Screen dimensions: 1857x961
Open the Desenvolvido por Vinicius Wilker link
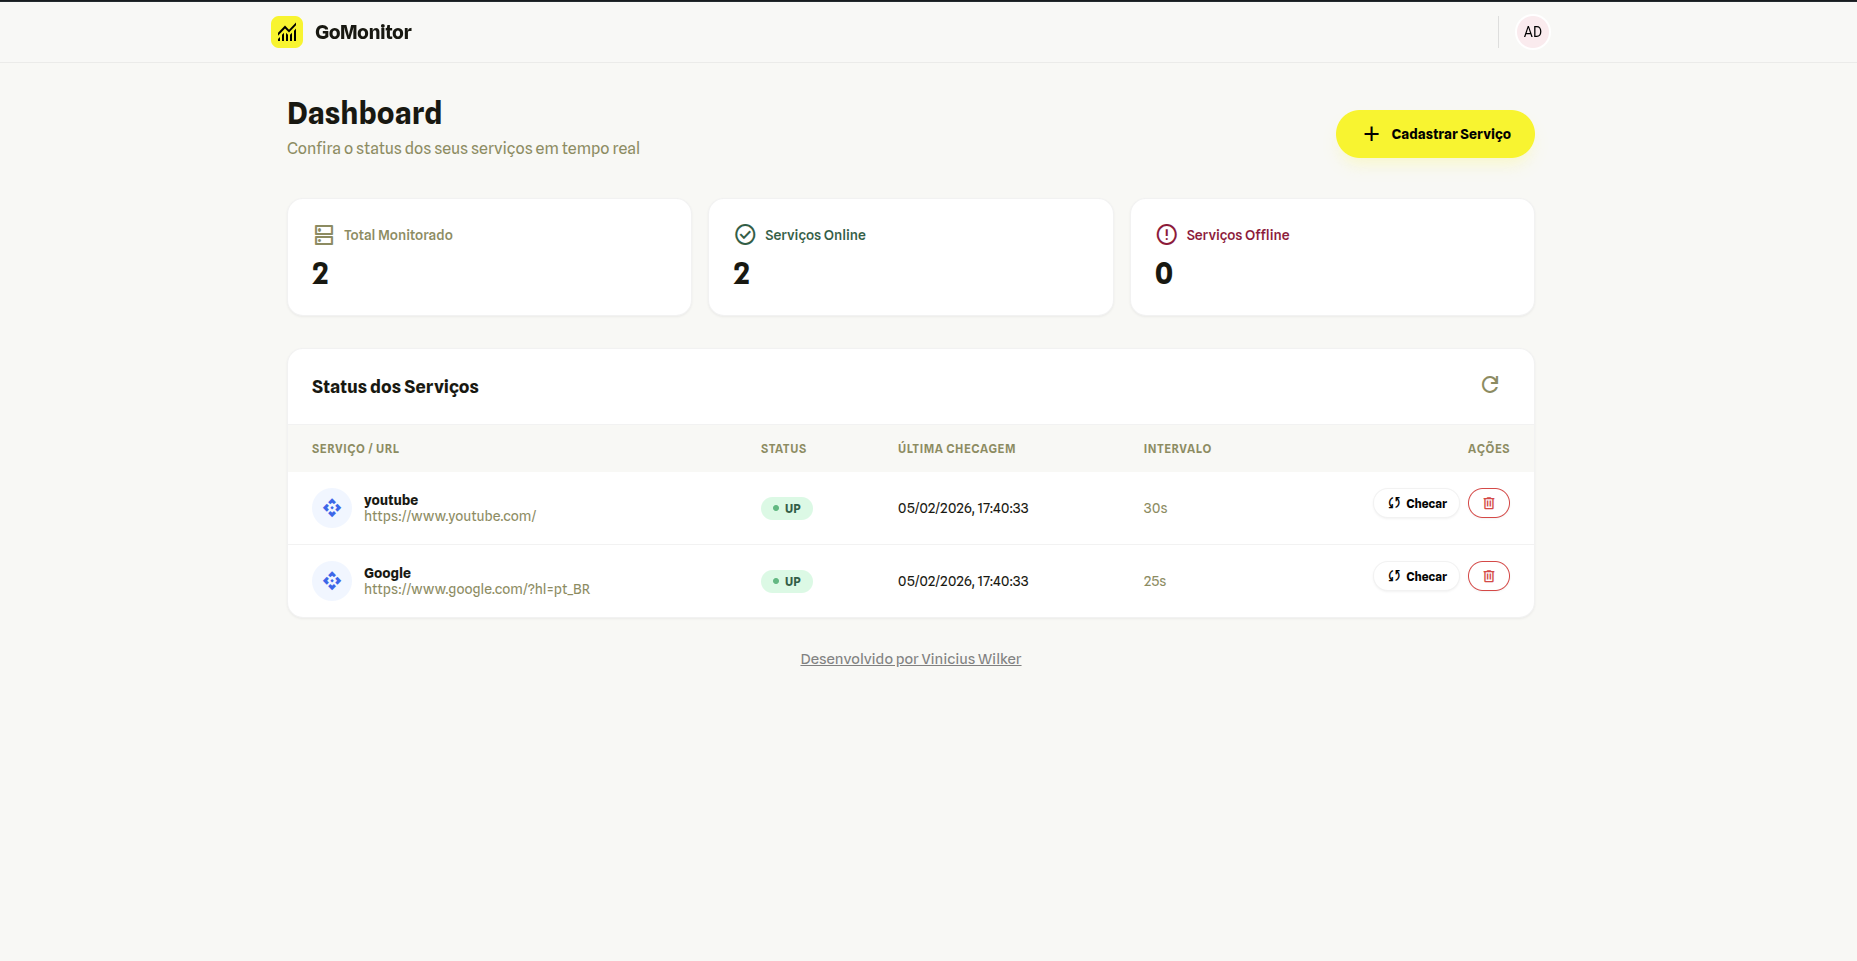tap(910, 659)
